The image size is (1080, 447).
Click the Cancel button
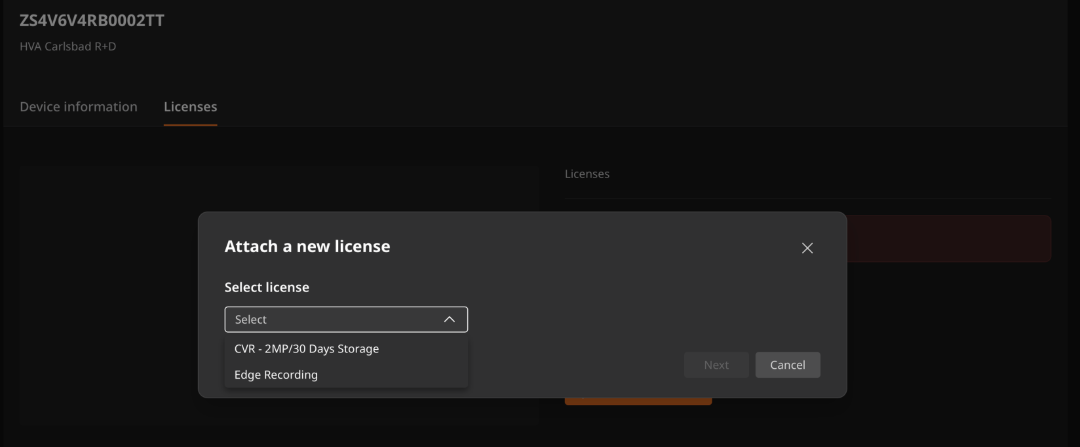click(x=787, y=365)
